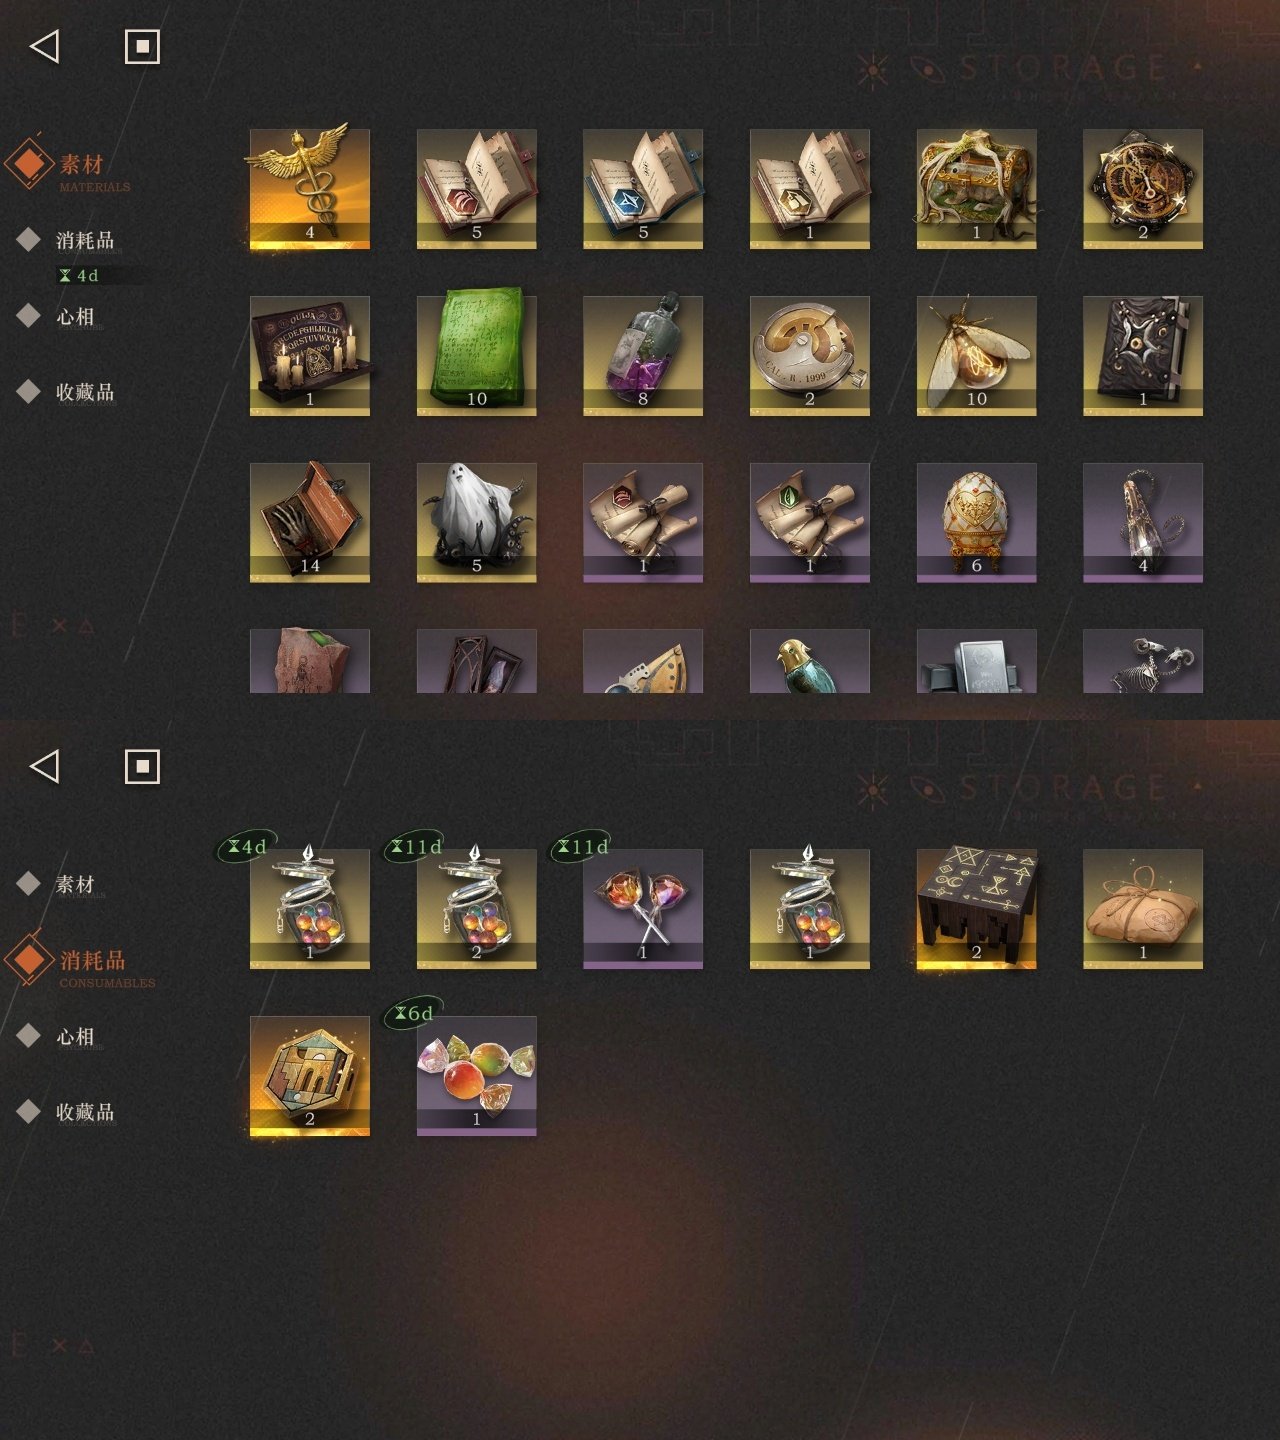Select the hexagonal golden badge item
This screenshot has width=1280, height=1440.
click(309, 1075)
